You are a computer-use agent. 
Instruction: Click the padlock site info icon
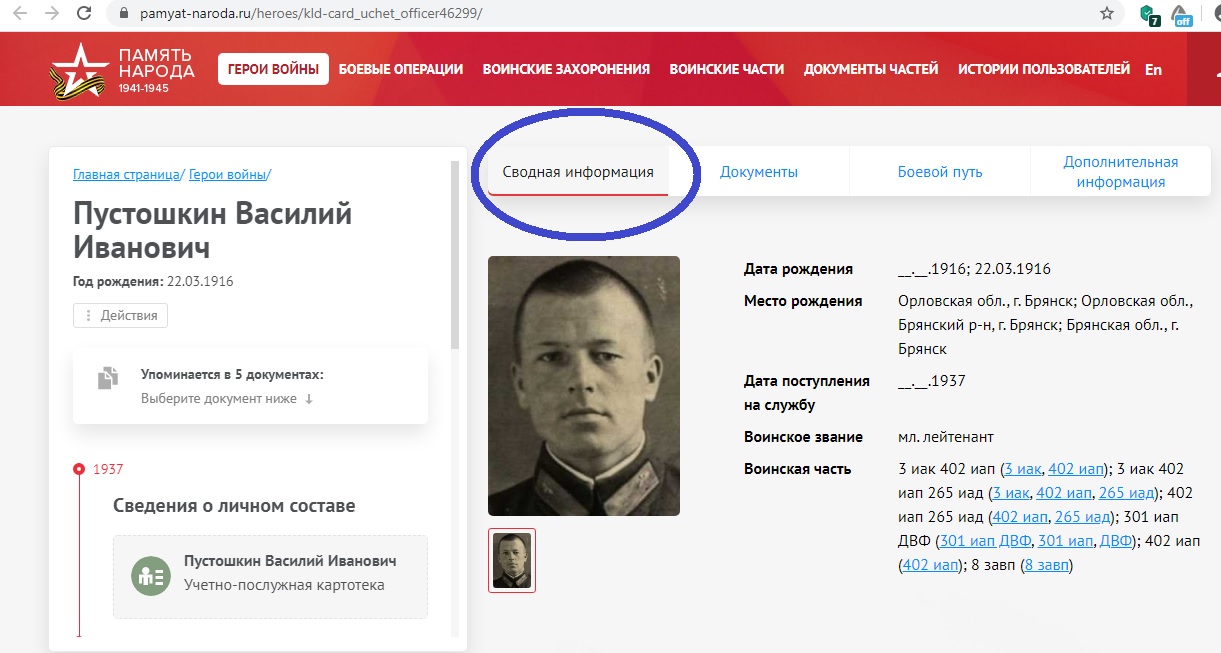124,15
